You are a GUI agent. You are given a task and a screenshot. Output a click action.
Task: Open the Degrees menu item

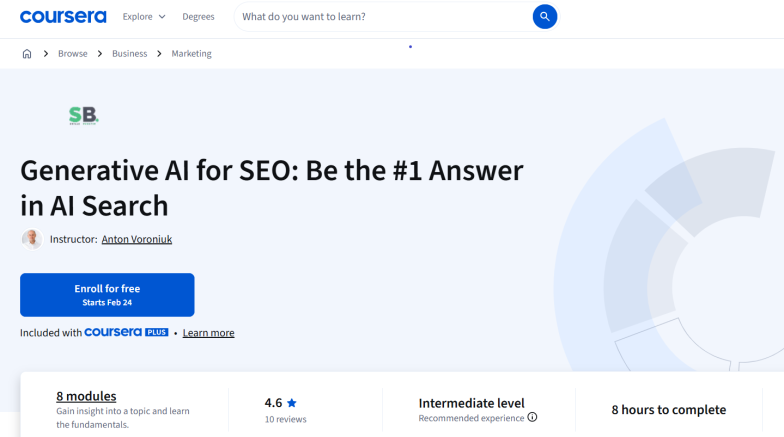(198, 17)
